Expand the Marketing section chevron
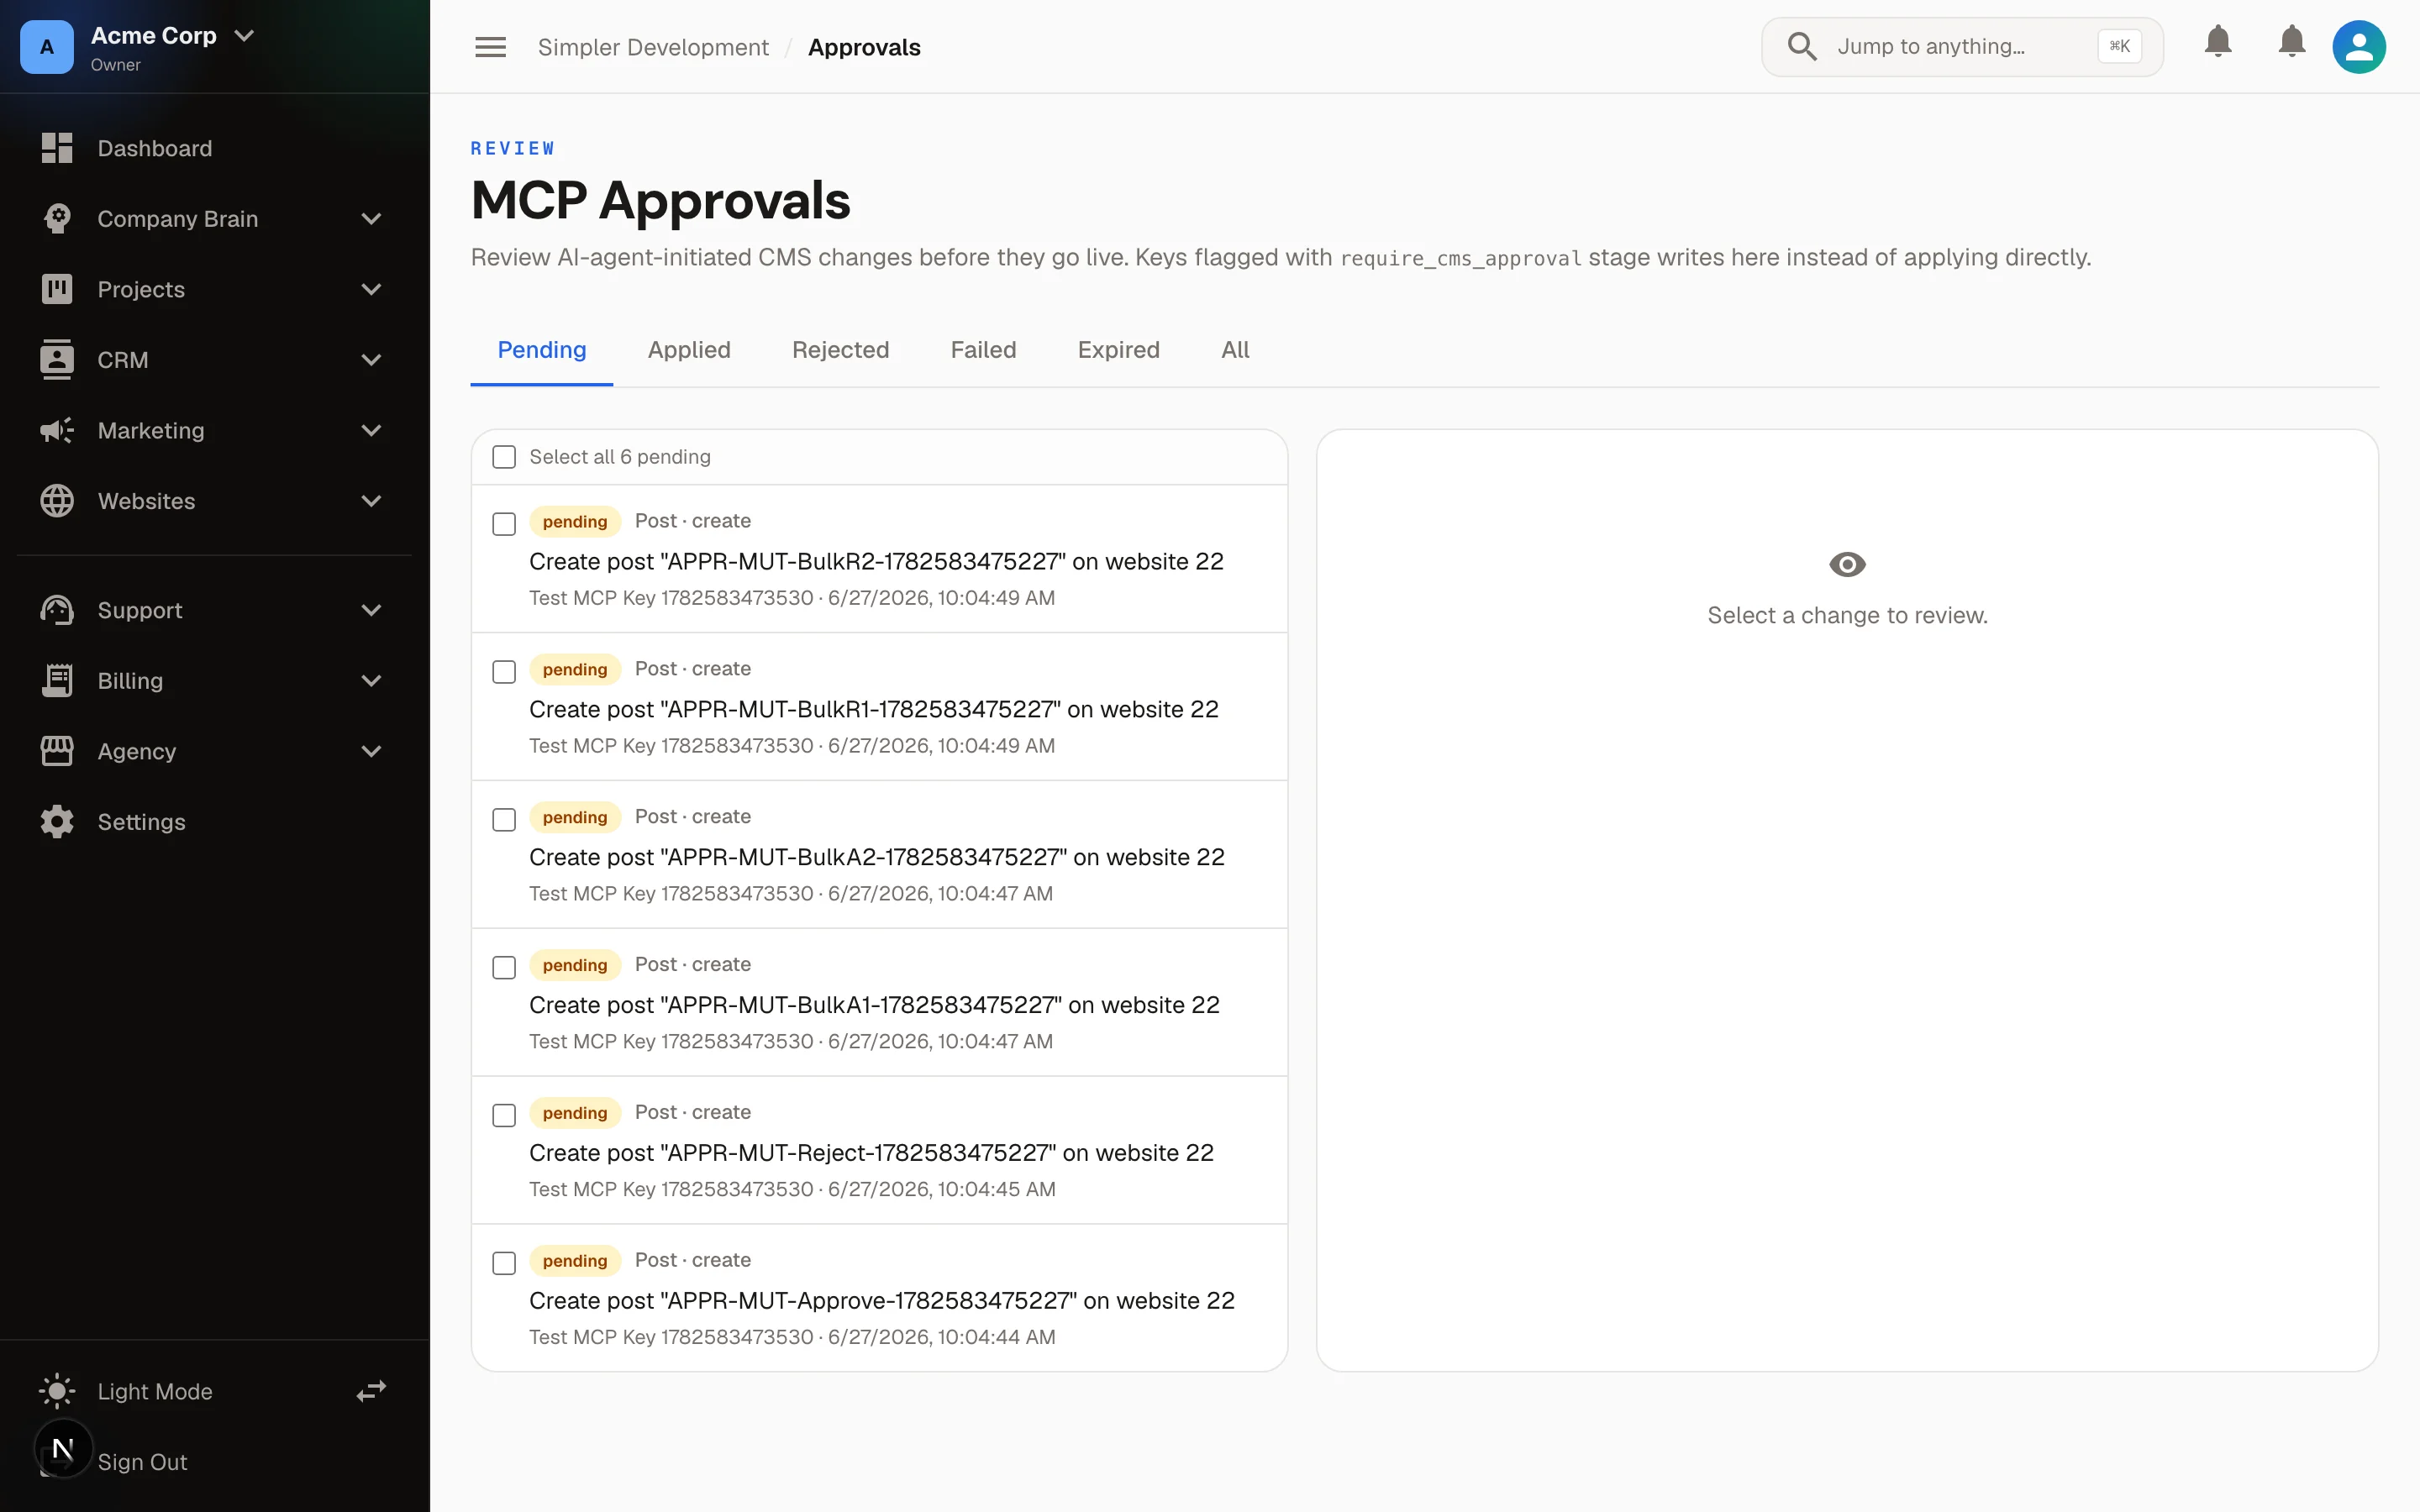 point(371,430)
